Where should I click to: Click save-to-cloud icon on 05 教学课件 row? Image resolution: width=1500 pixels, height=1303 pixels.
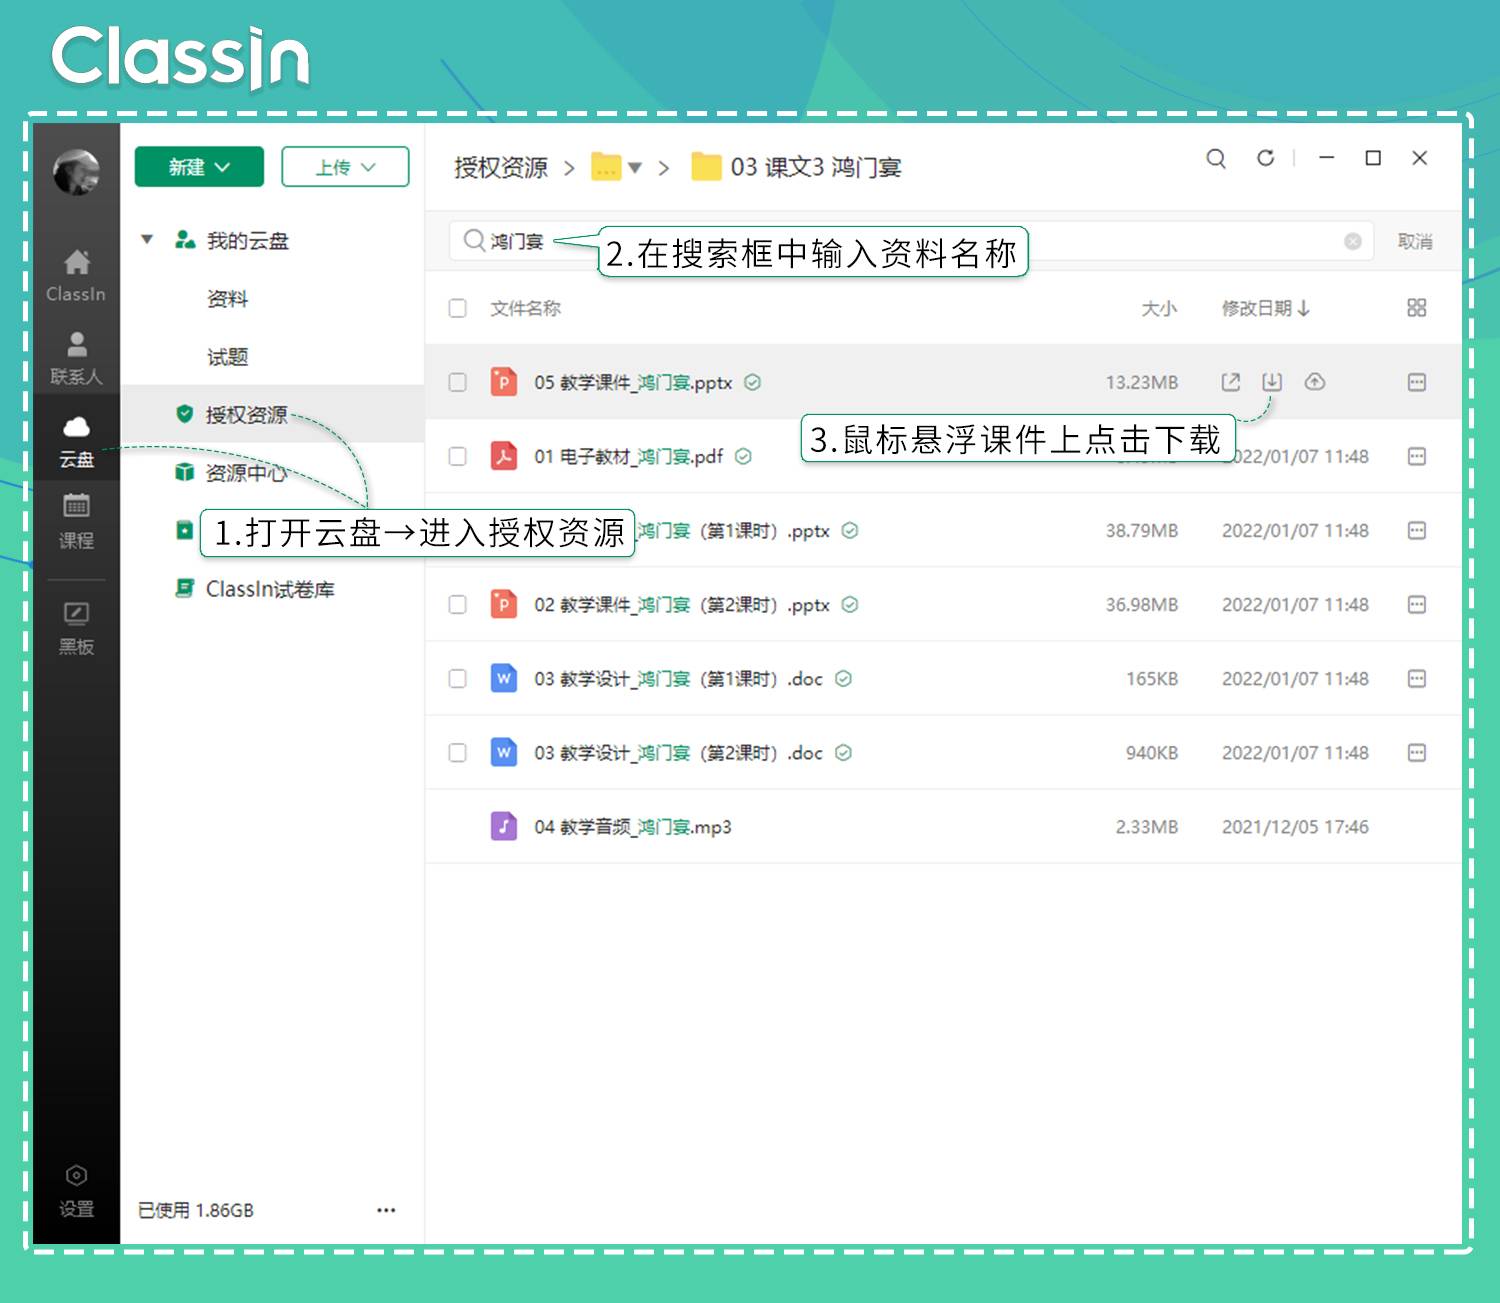[x=1315, y=382]
